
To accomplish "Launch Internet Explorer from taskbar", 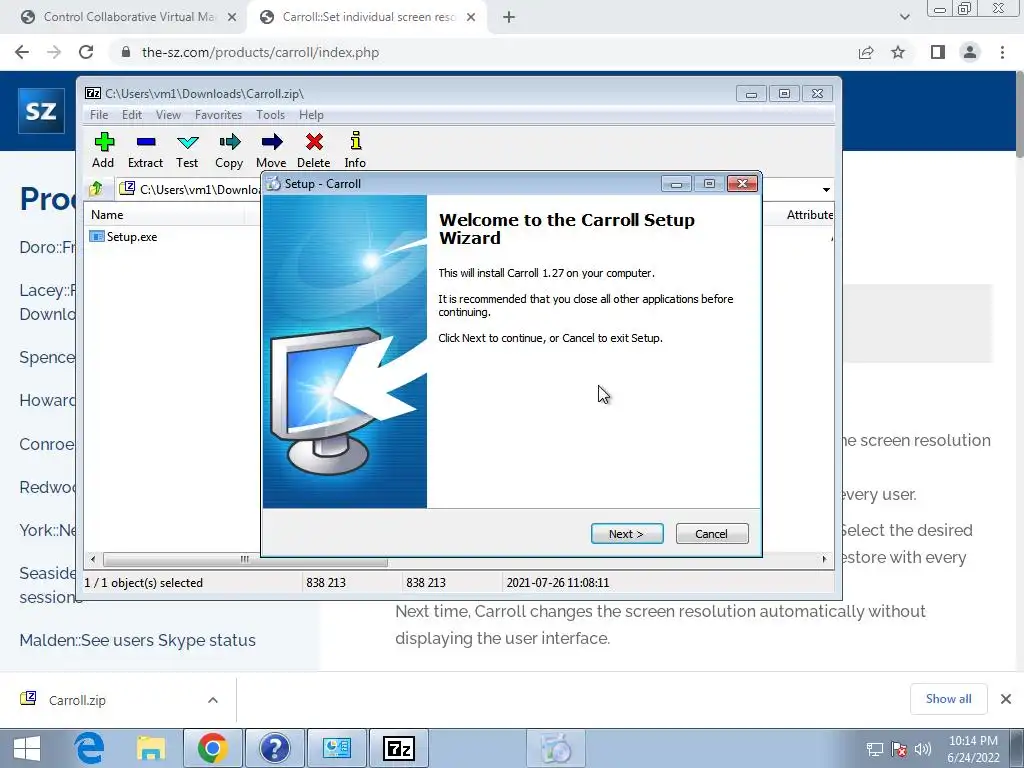I will [x=89, y=748].
